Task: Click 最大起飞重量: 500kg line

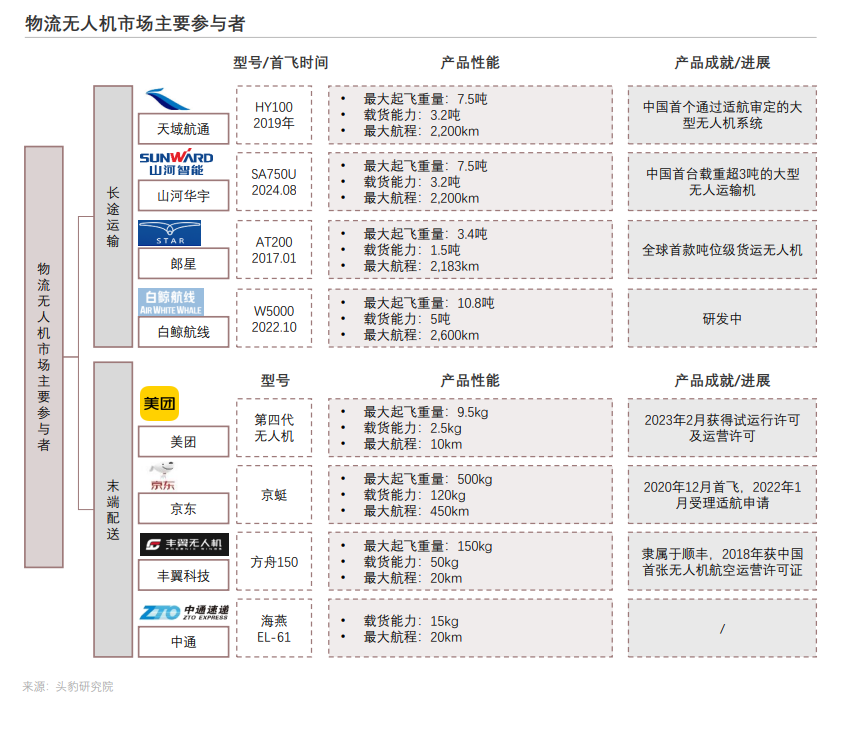Action: click(428, 479)
